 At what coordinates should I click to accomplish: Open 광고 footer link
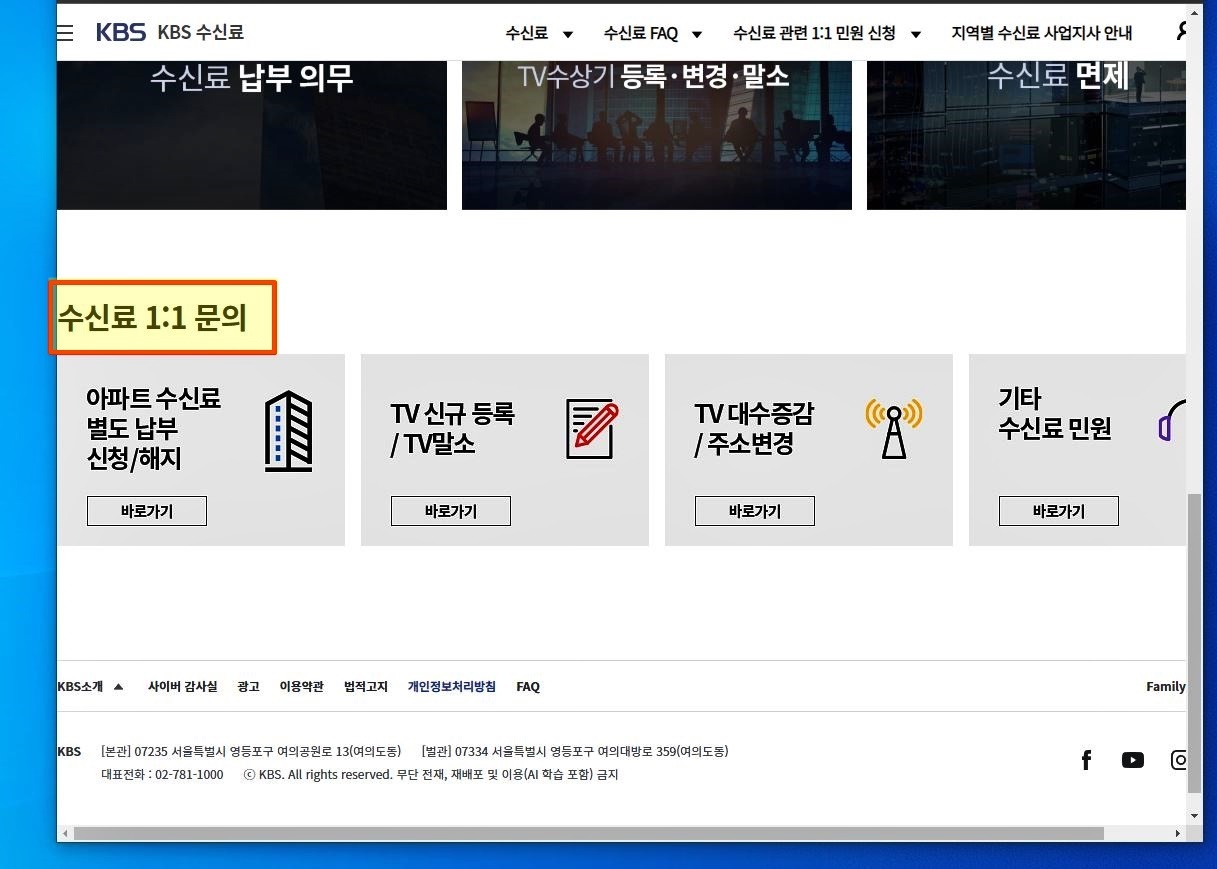[248, 687]
